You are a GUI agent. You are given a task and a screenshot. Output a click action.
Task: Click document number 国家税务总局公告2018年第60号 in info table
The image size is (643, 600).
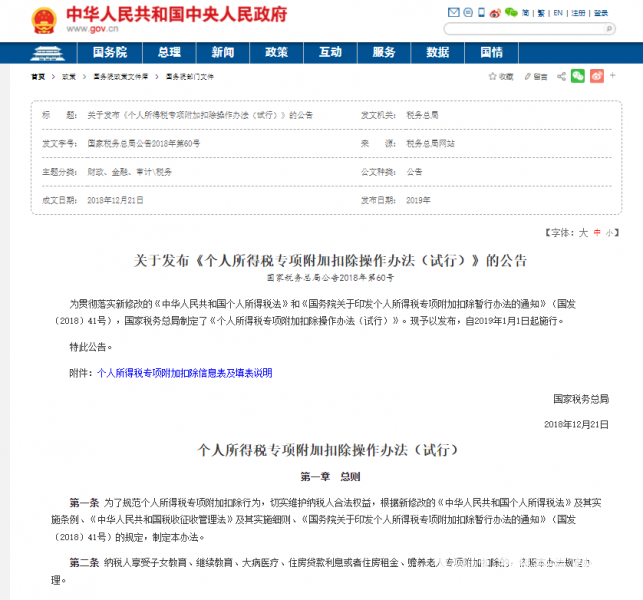144,144
